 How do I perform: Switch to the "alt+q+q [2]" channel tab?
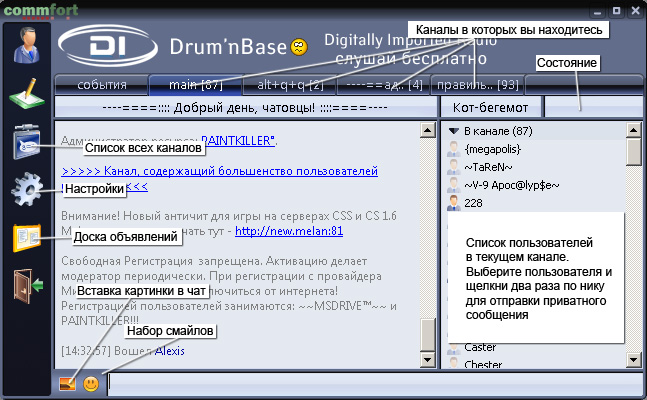tap(289, 84)
